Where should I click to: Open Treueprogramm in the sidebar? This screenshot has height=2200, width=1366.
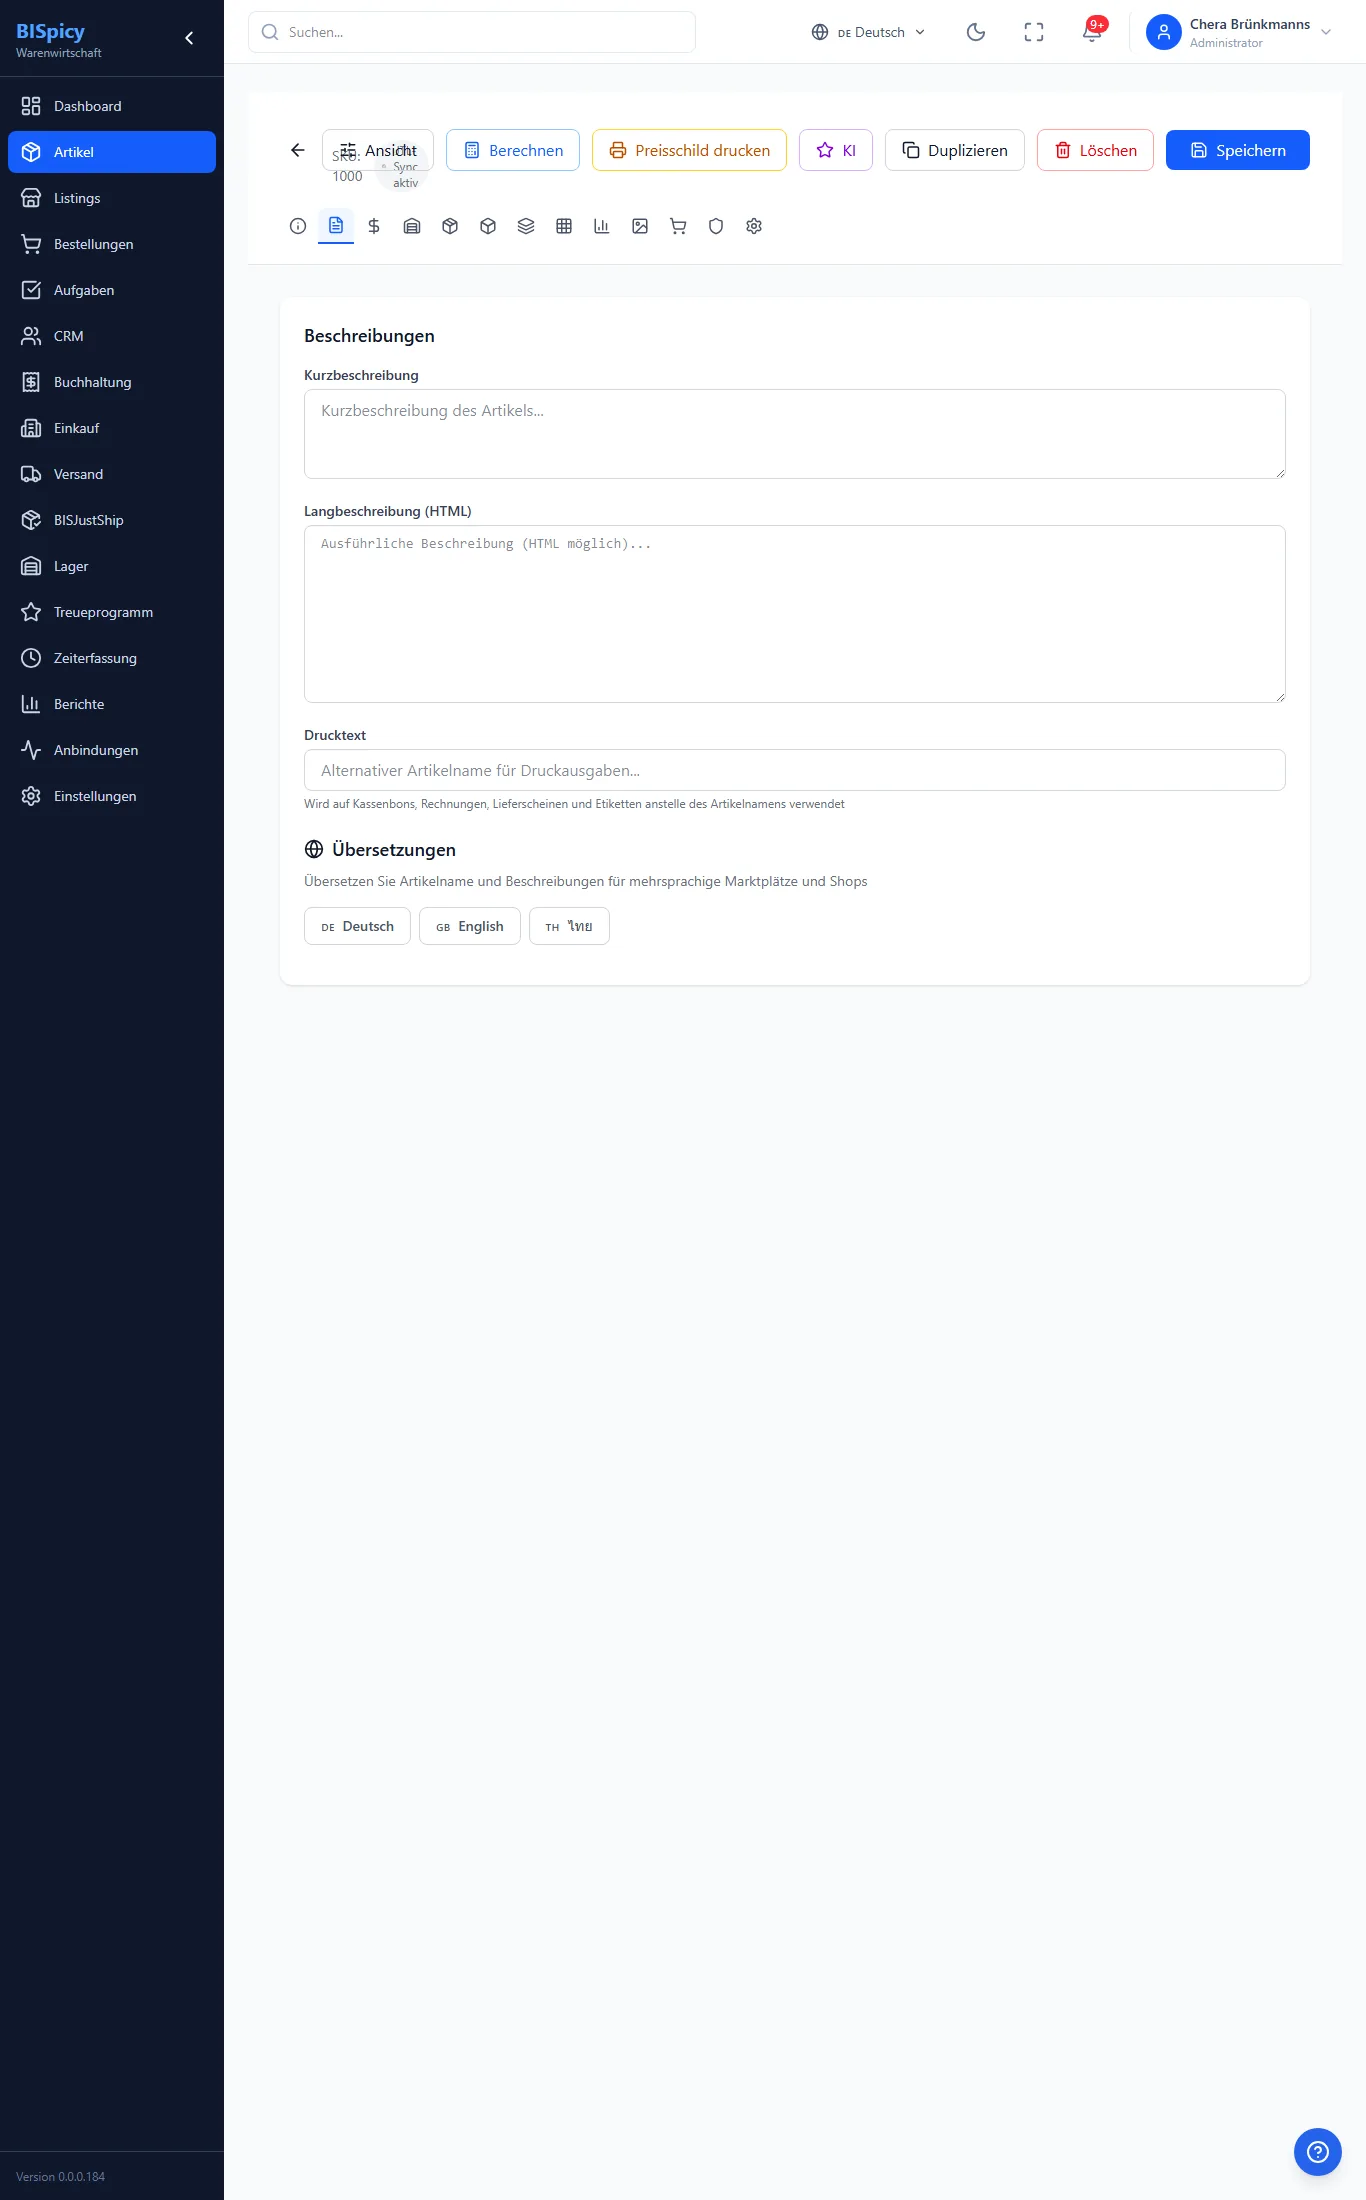(x=112, y=612)
